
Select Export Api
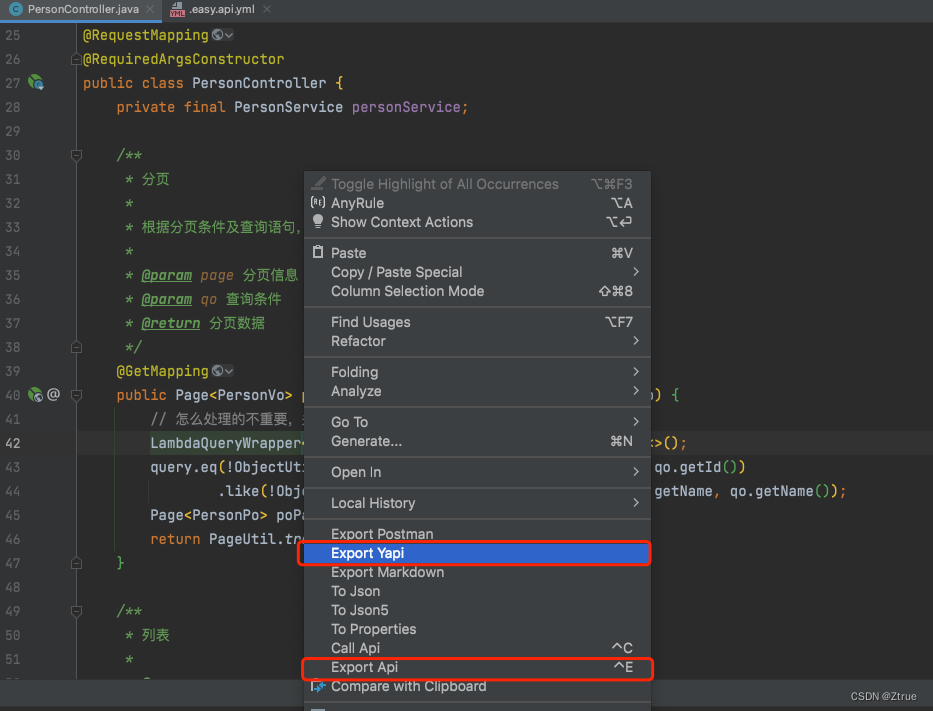(x=477, y=667)
